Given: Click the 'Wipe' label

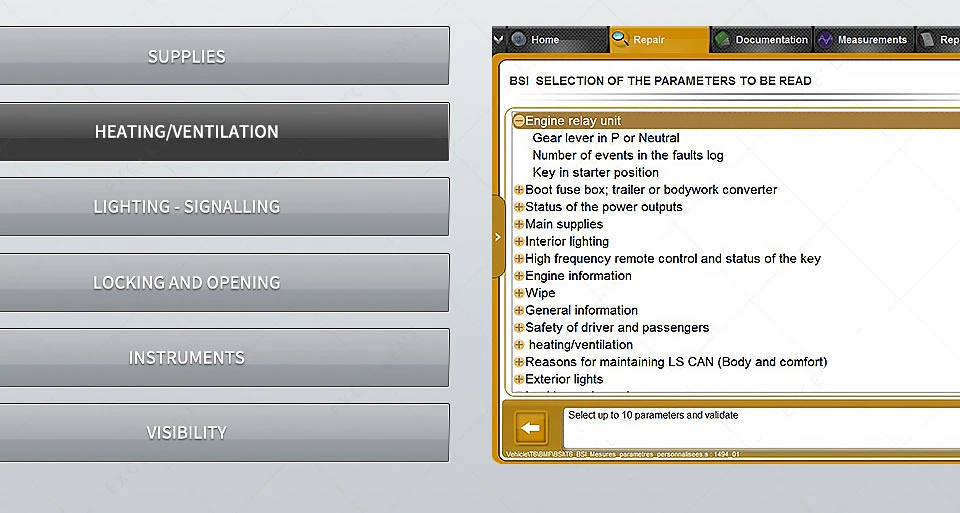Looking at the screenshot, I should pos(540,293).
